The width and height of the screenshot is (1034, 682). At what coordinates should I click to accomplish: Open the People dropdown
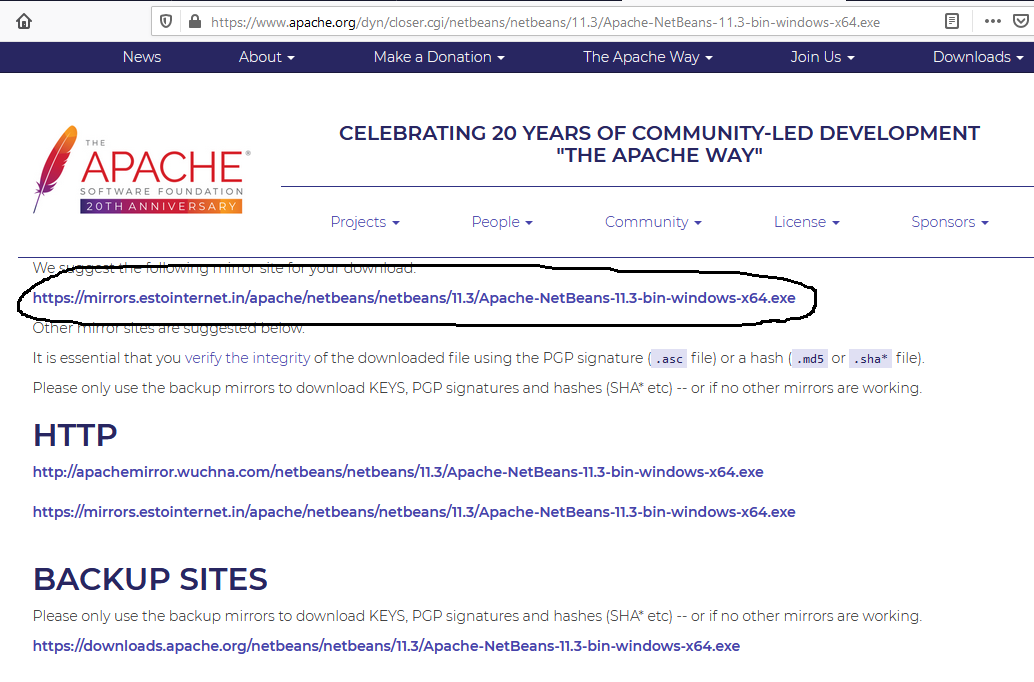tap(502, 222)
